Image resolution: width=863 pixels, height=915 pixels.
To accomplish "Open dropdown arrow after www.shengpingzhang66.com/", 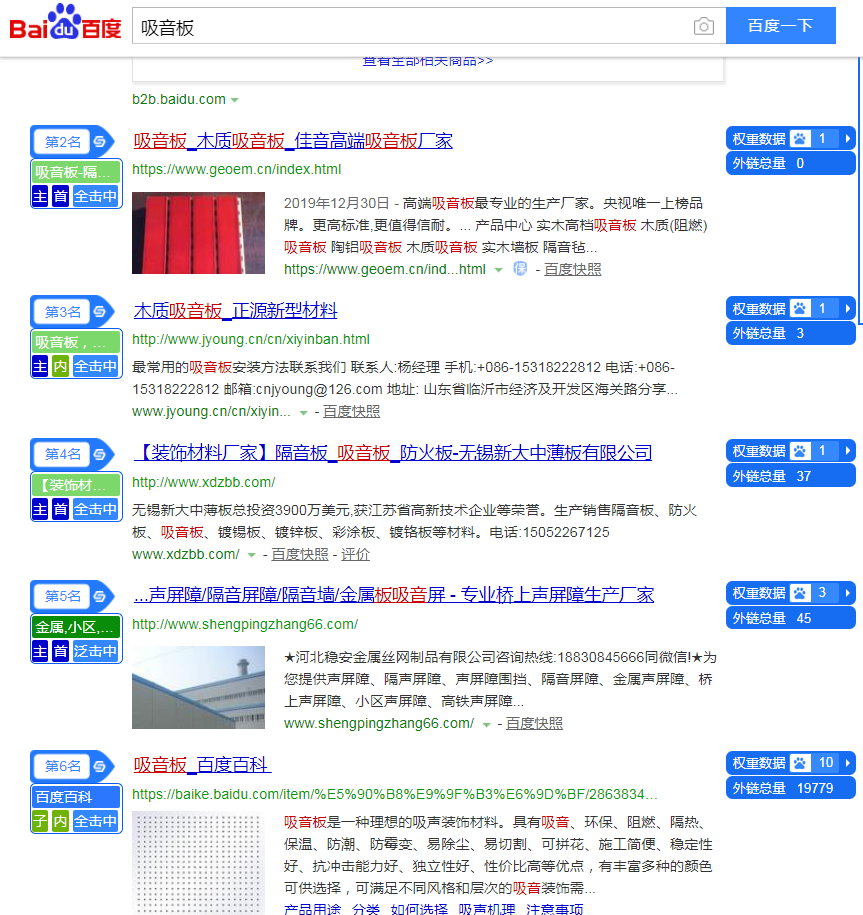I will pyautogui.click(x=486, y=725).
